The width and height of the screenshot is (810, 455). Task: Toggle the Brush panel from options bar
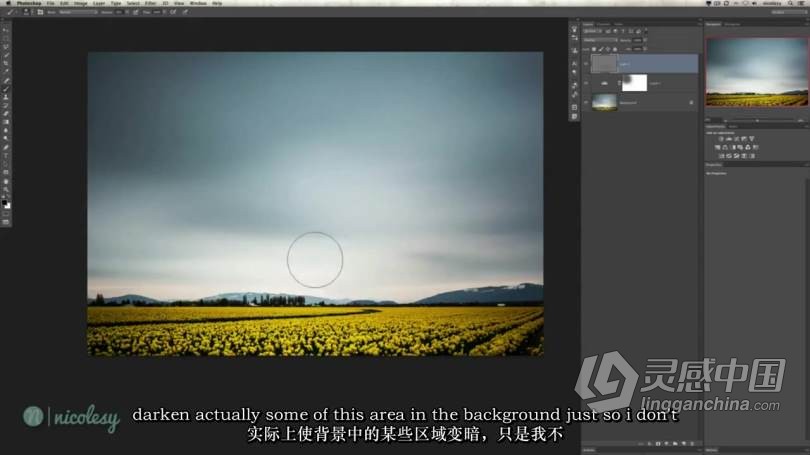click(x=40, y=12)
